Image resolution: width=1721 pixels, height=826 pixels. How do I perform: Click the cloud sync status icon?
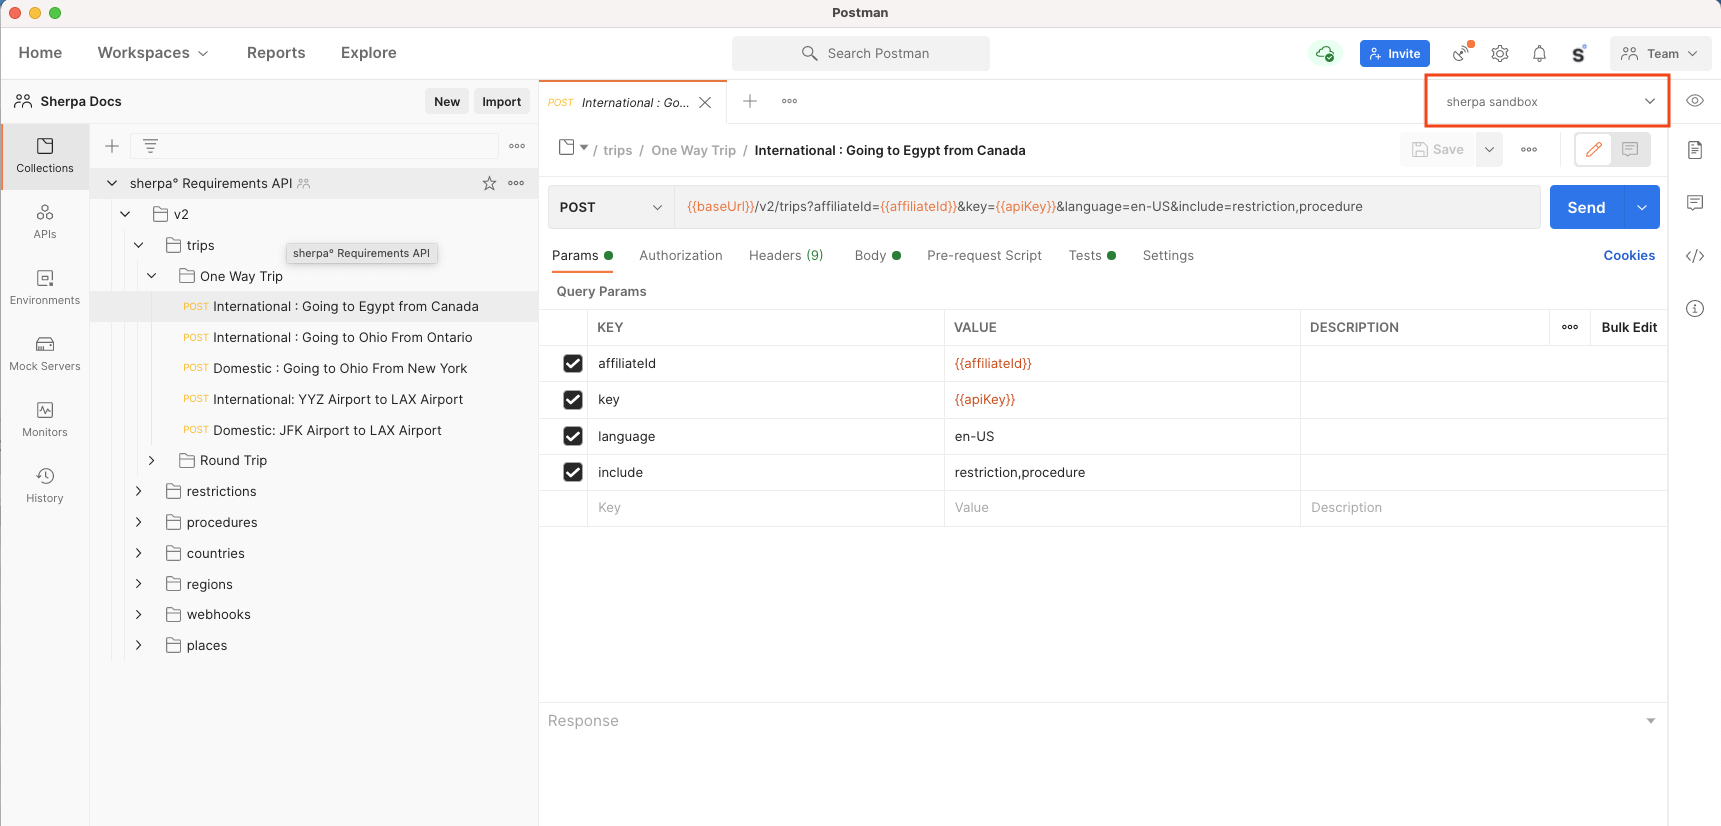[x=1325, y=53]
